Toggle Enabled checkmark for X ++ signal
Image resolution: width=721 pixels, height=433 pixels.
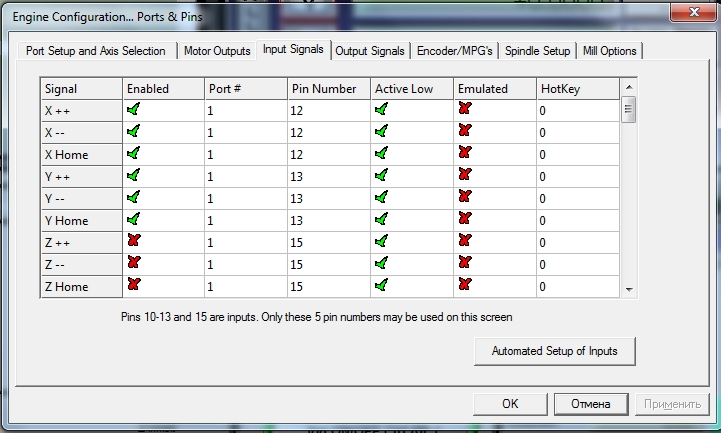click(x=133, y=109)
